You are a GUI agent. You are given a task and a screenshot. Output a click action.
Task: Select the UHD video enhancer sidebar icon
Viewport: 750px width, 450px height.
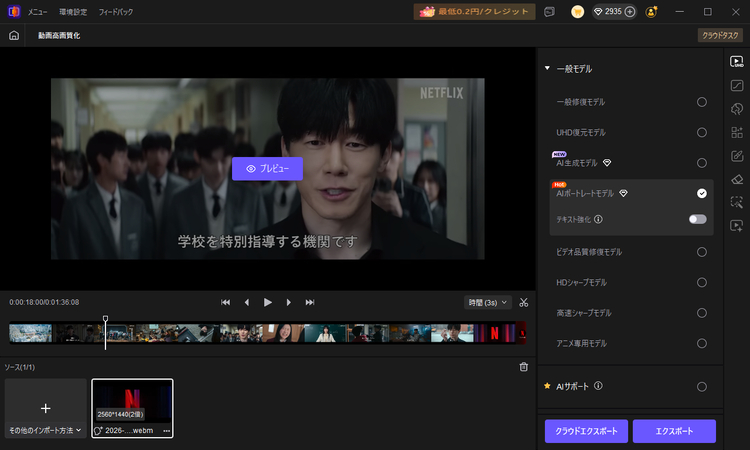(737, 62)
